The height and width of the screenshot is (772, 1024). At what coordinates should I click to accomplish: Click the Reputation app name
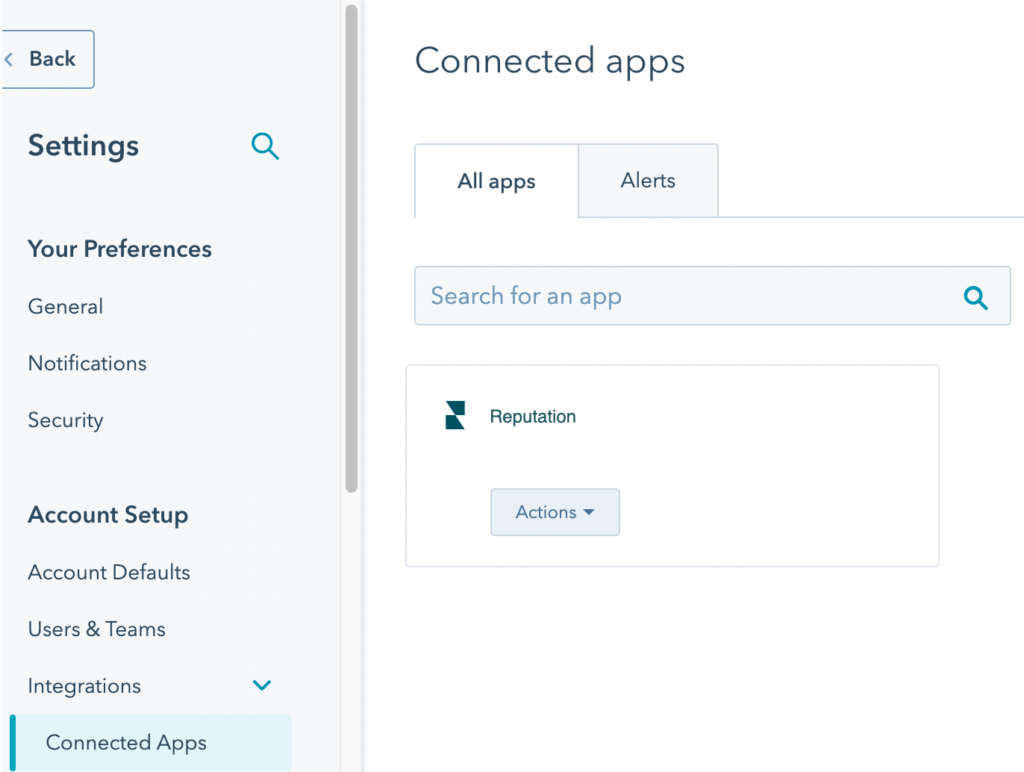pos(532,417)
